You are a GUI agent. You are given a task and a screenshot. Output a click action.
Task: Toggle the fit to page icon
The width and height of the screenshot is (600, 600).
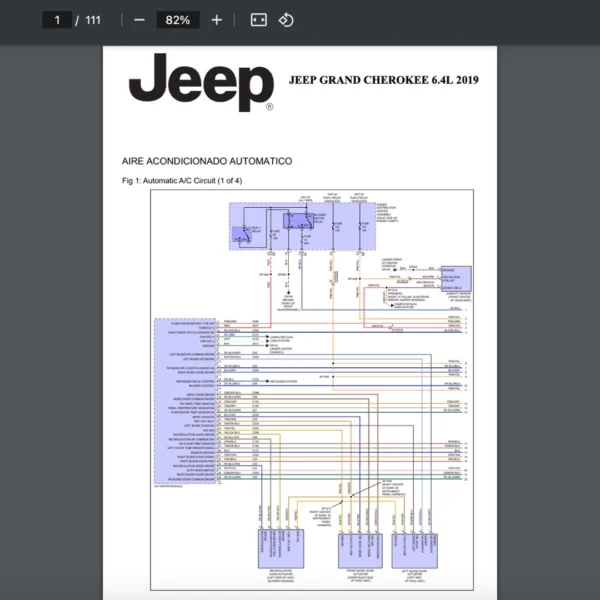tap(258, 20)
